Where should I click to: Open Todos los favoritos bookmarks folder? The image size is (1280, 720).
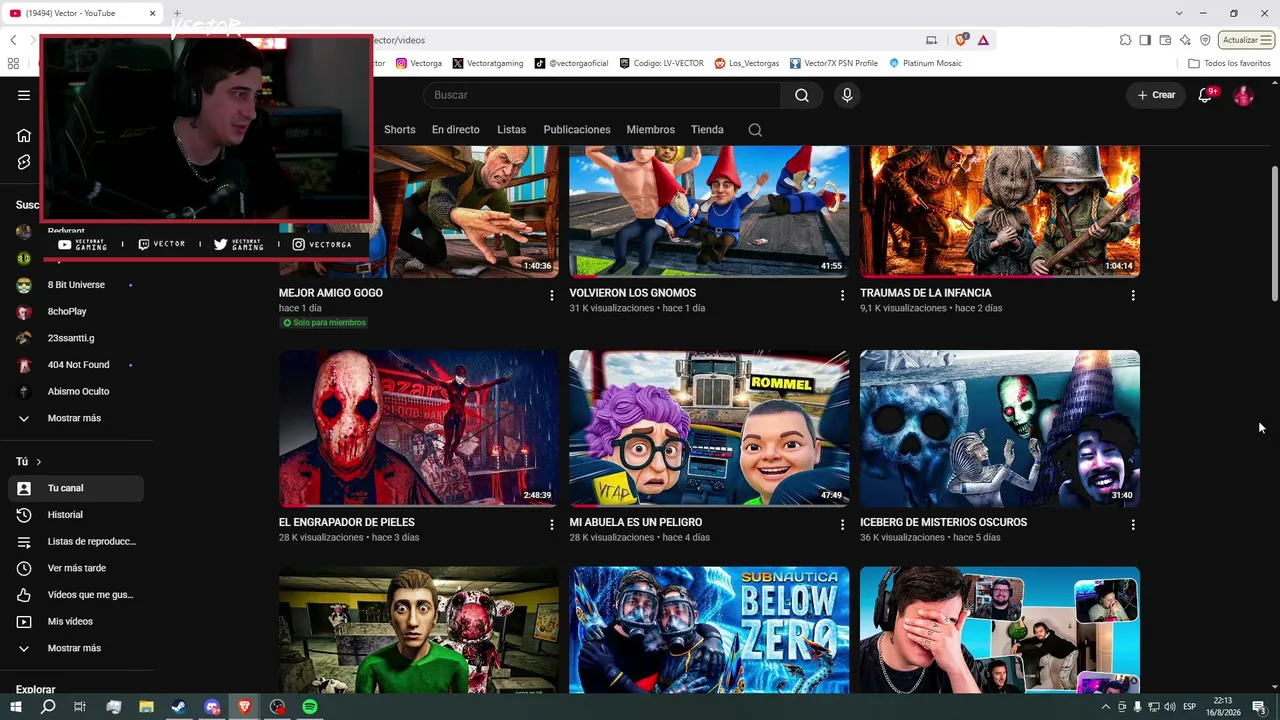pos(1229,63)
